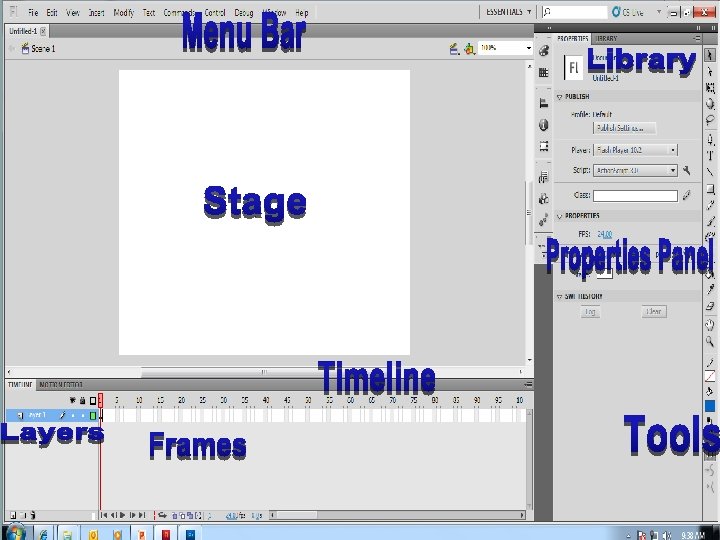Screen dimensions: 720x540
Task: Select the Free Transform tool
Action: pos(710,88)
